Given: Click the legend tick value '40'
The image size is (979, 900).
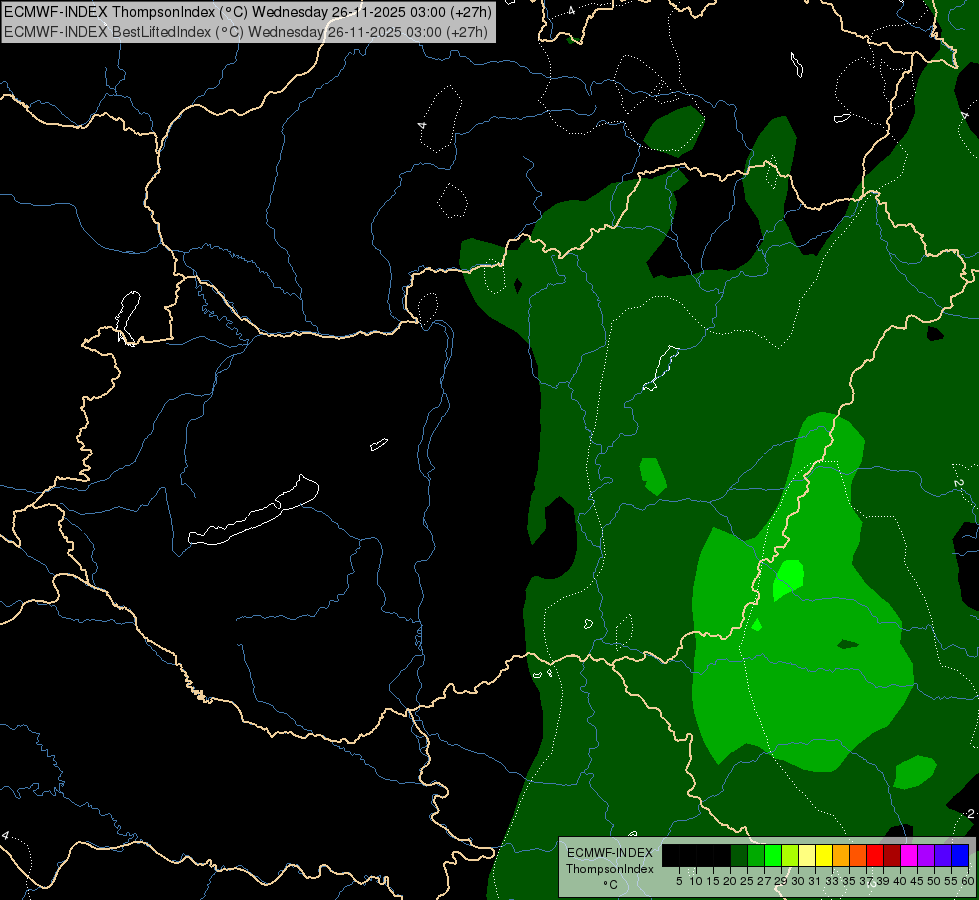Looking at the screenshot, I should [900, 881].
